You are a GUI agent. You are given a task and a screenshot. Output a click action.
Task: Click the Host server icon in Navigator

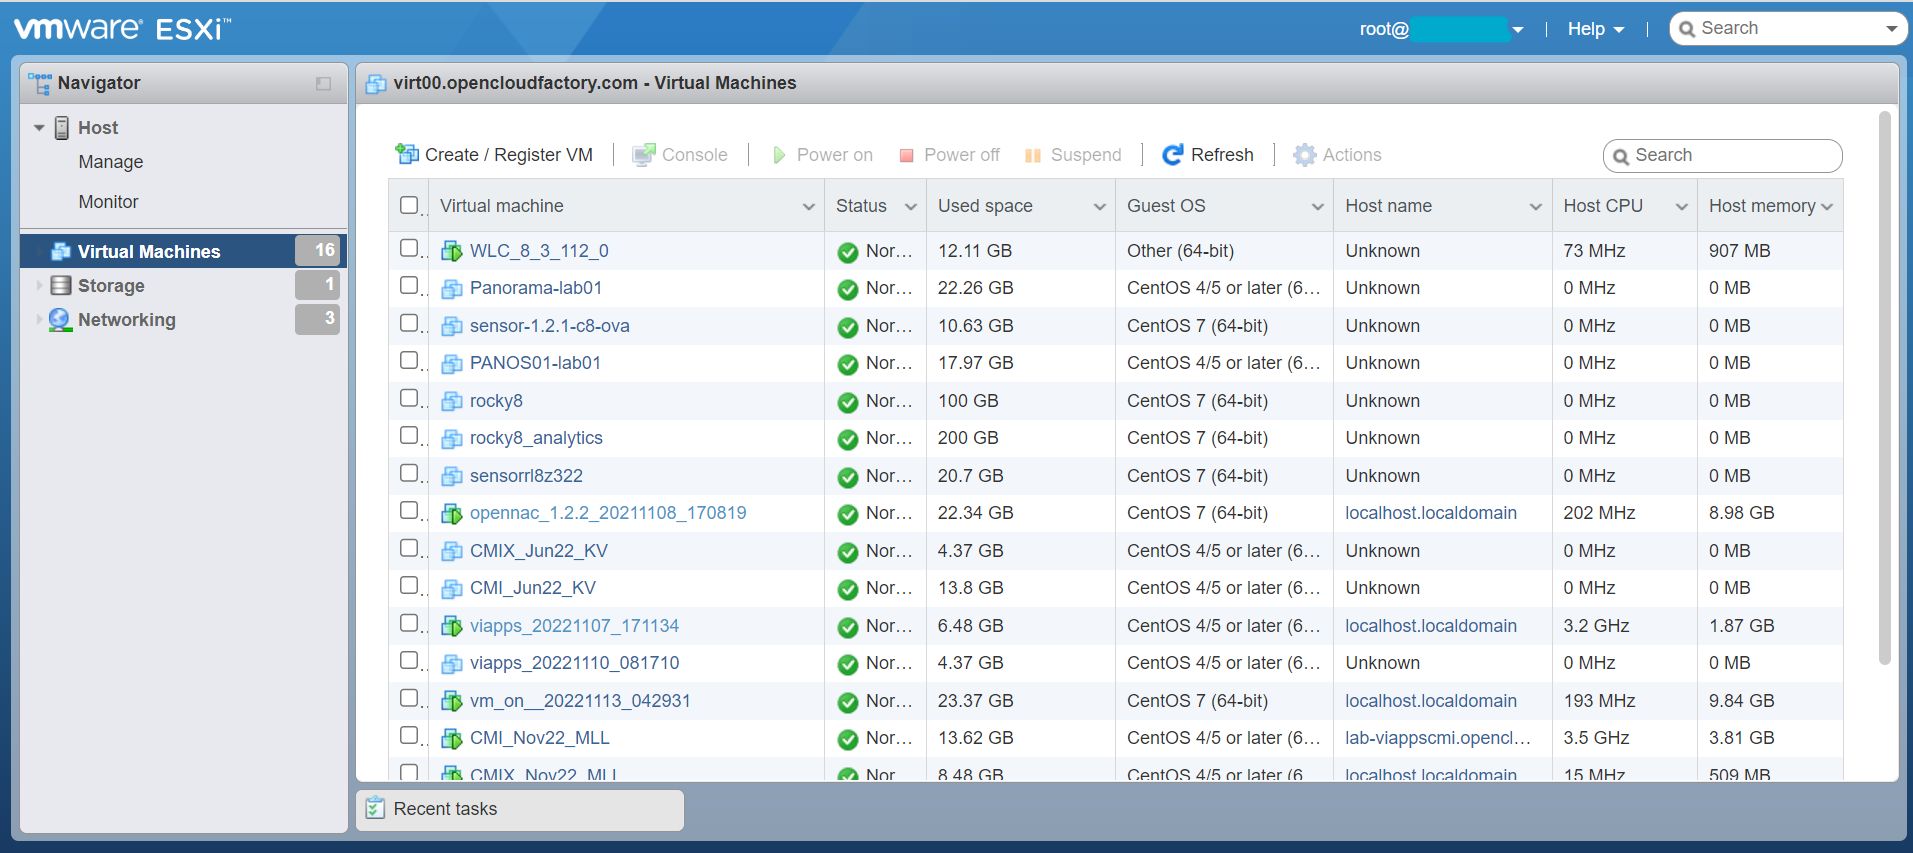tap(62, 127)
